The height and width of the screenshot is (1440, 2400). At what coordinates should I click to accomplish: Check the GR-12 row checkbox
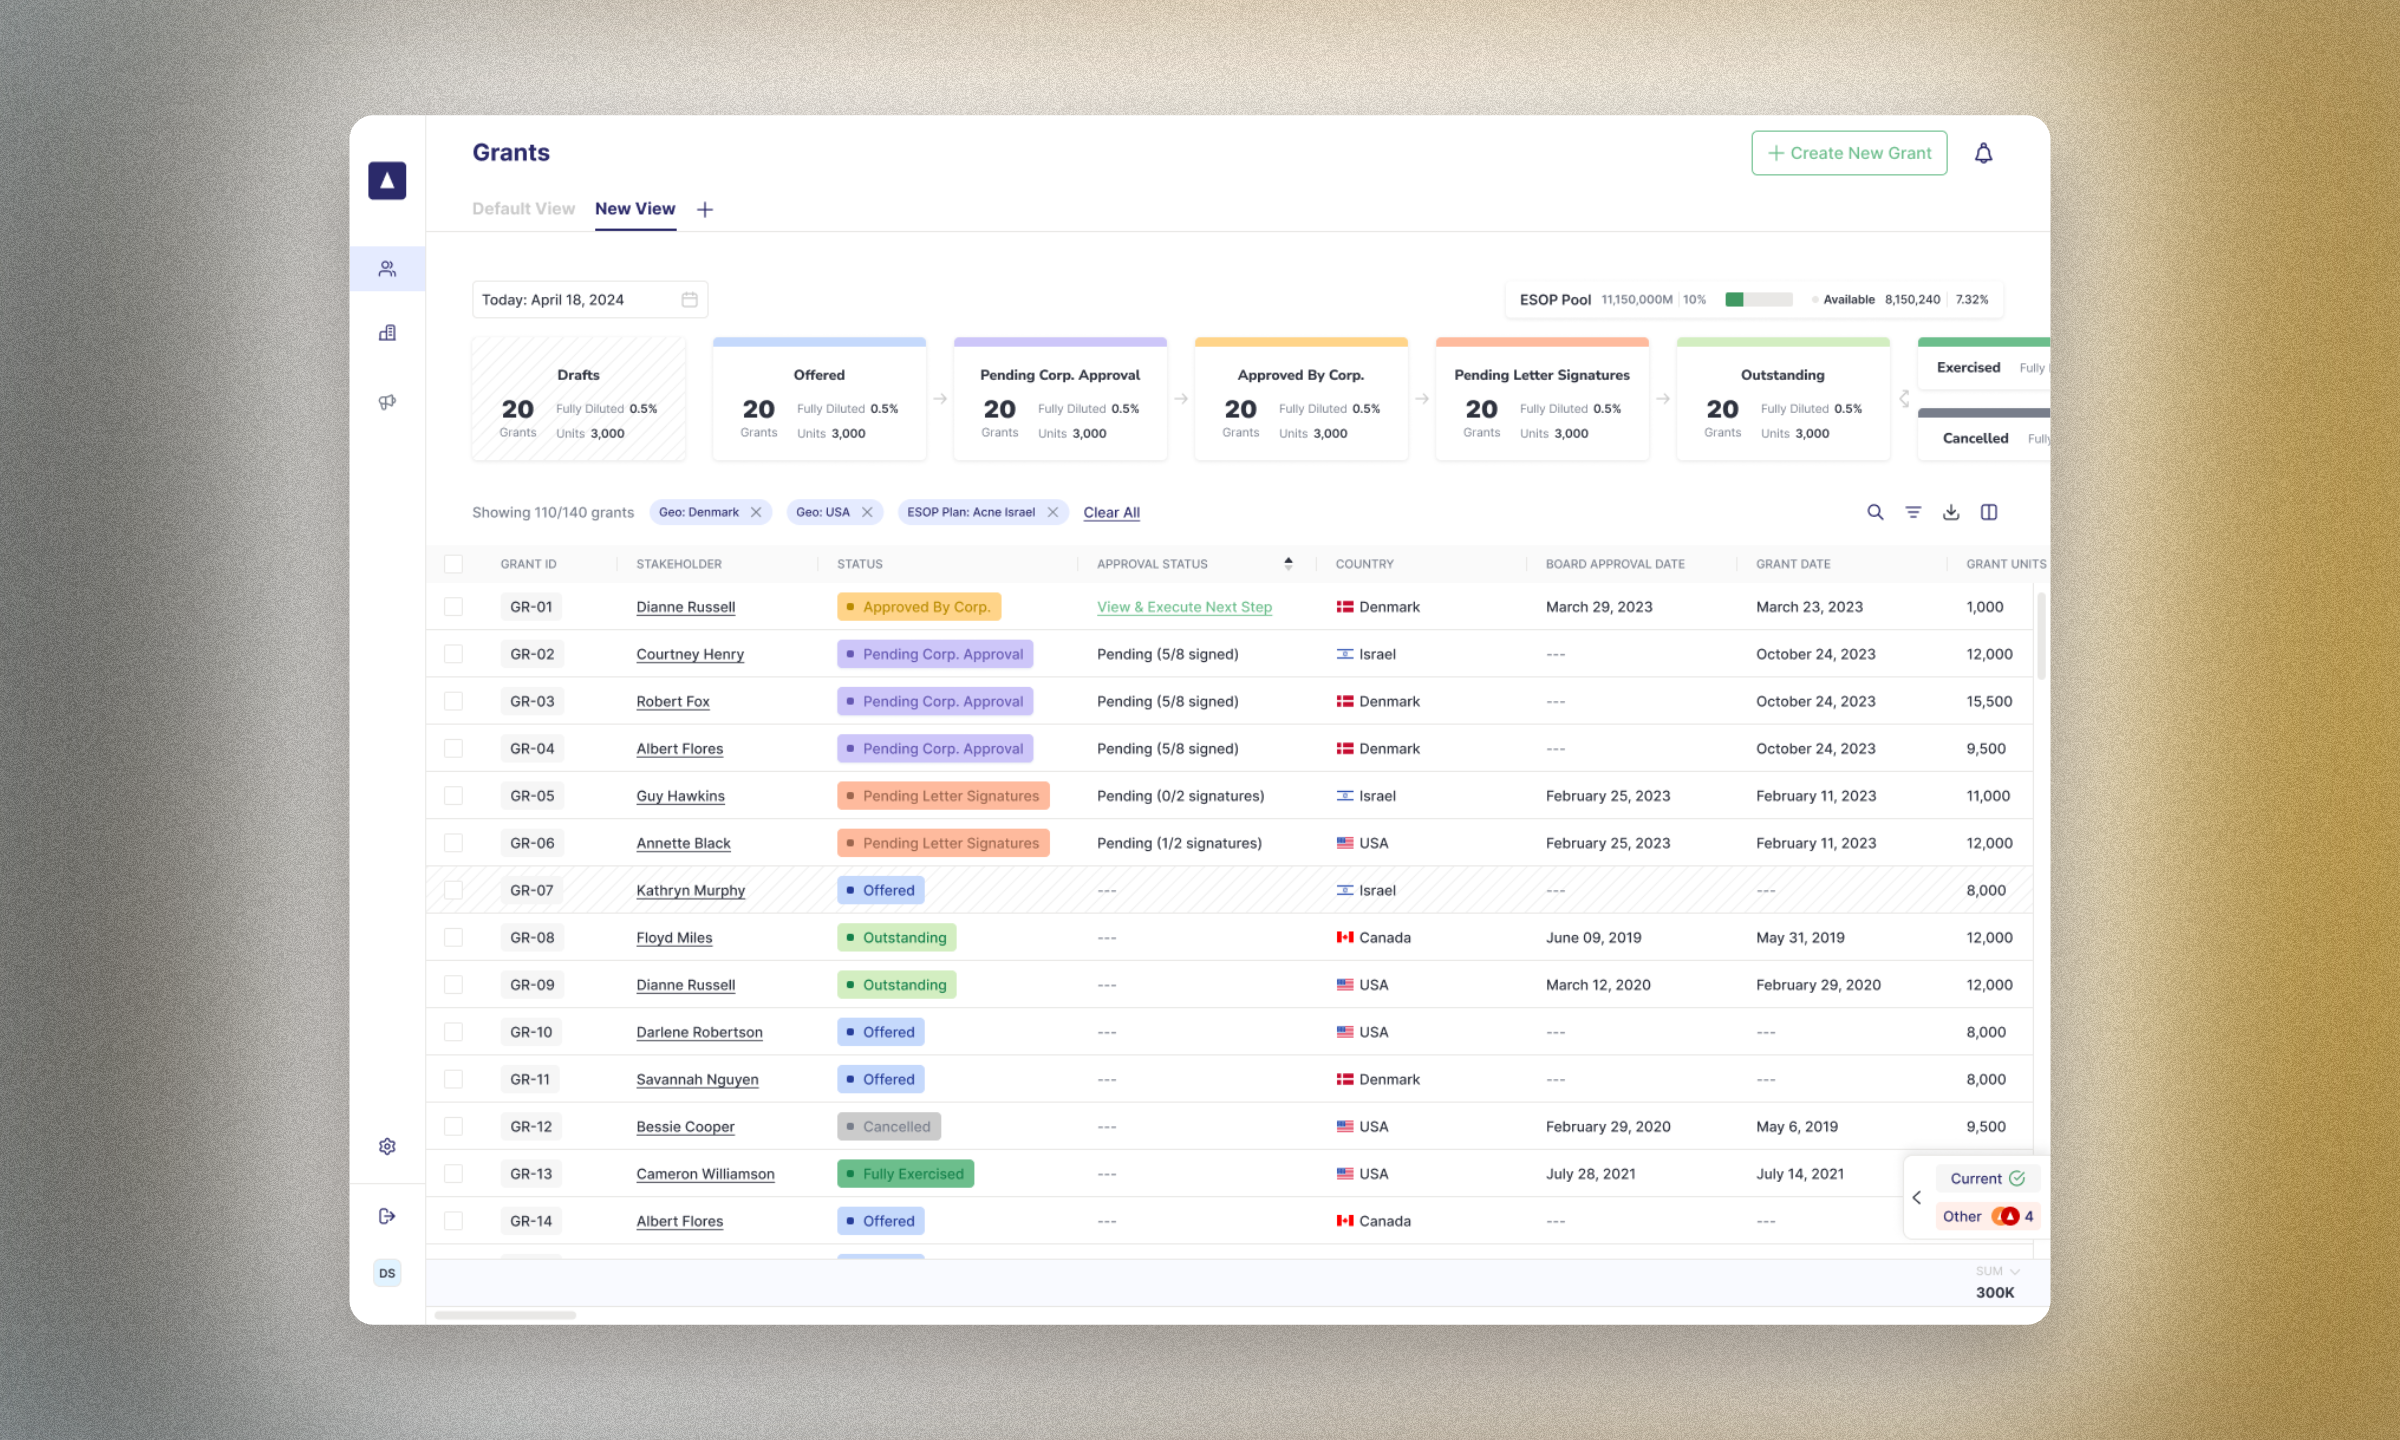[x=453, y=1126]
